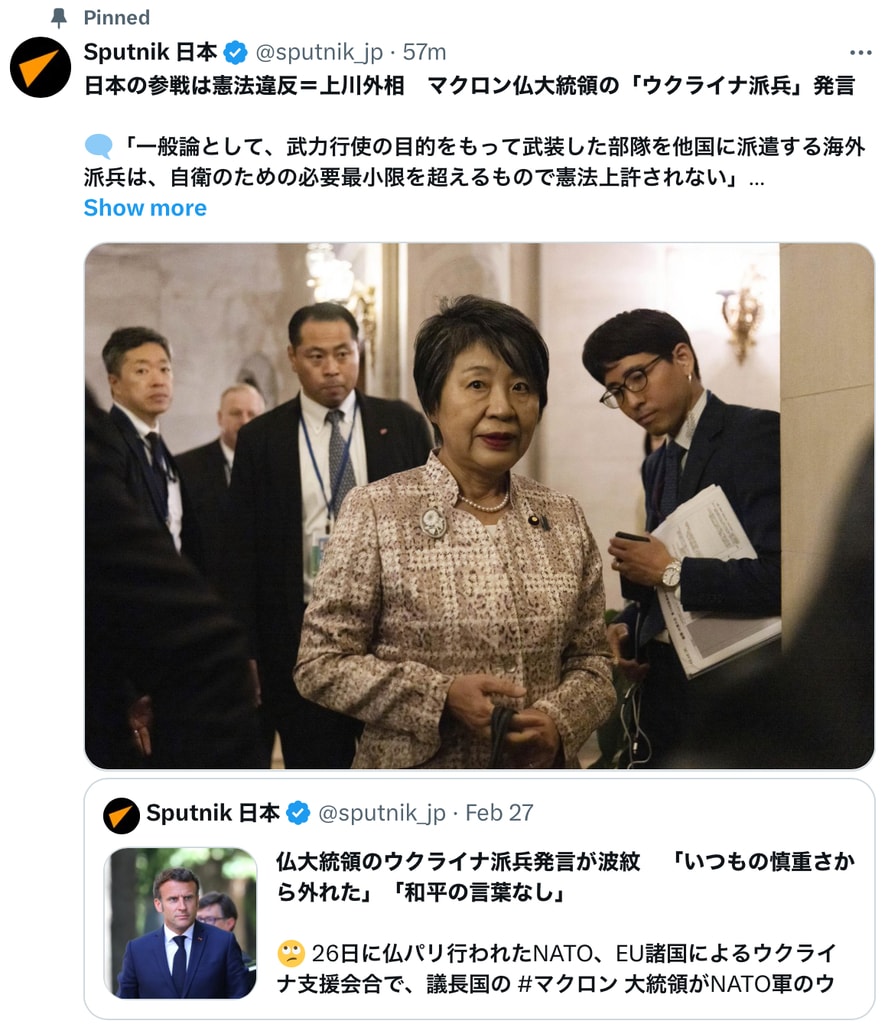Click the Pinned label text
The height and width of the screenshot is (1024, 888).
117,18
